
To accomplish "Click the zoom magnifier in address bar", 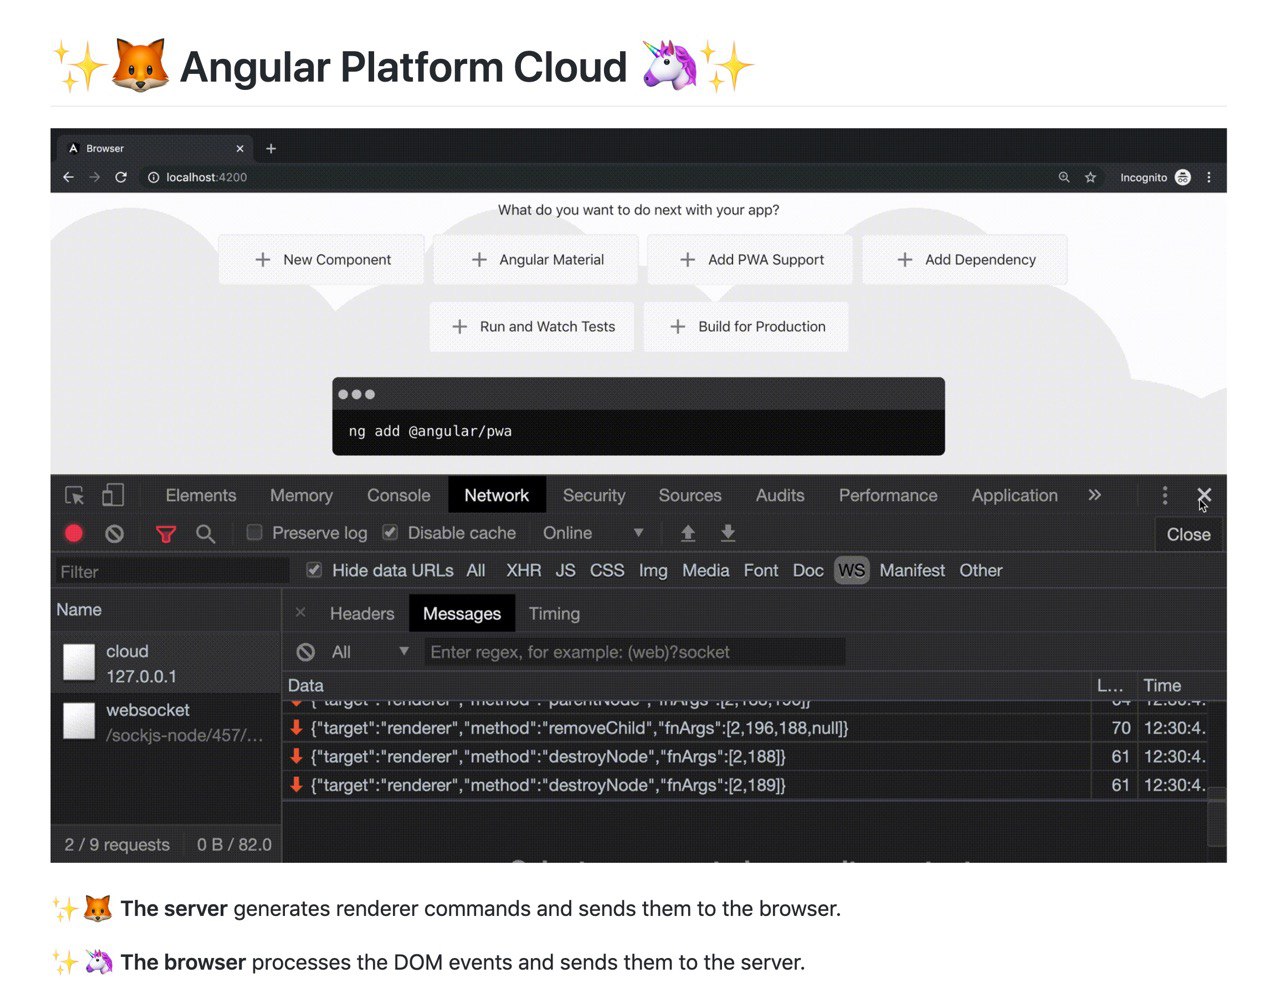I will (1064, 177).
